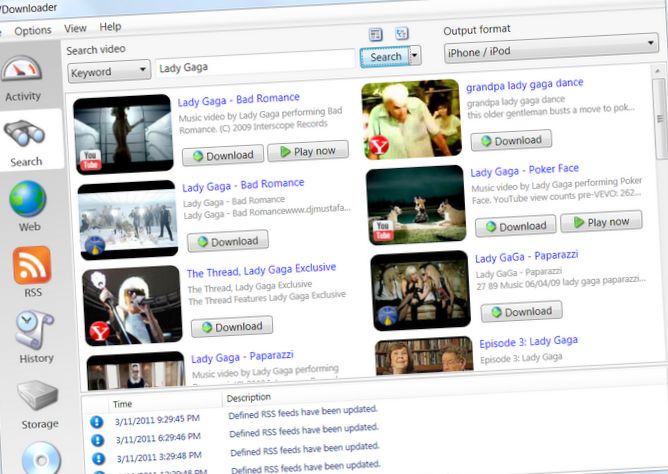The image size is (668, 474).
Task: Open grandpa lady gaga dance title link
Action: coord(524,84)
